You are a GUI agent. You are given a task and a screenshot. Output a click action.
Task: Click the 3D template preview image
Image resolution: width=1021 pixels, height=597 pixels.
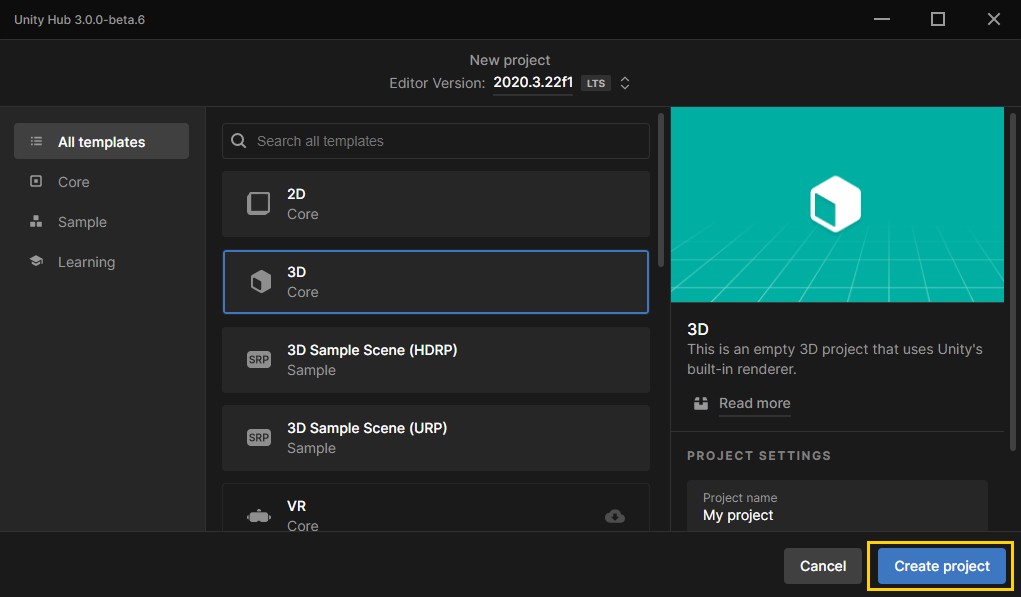click(837, 204)
